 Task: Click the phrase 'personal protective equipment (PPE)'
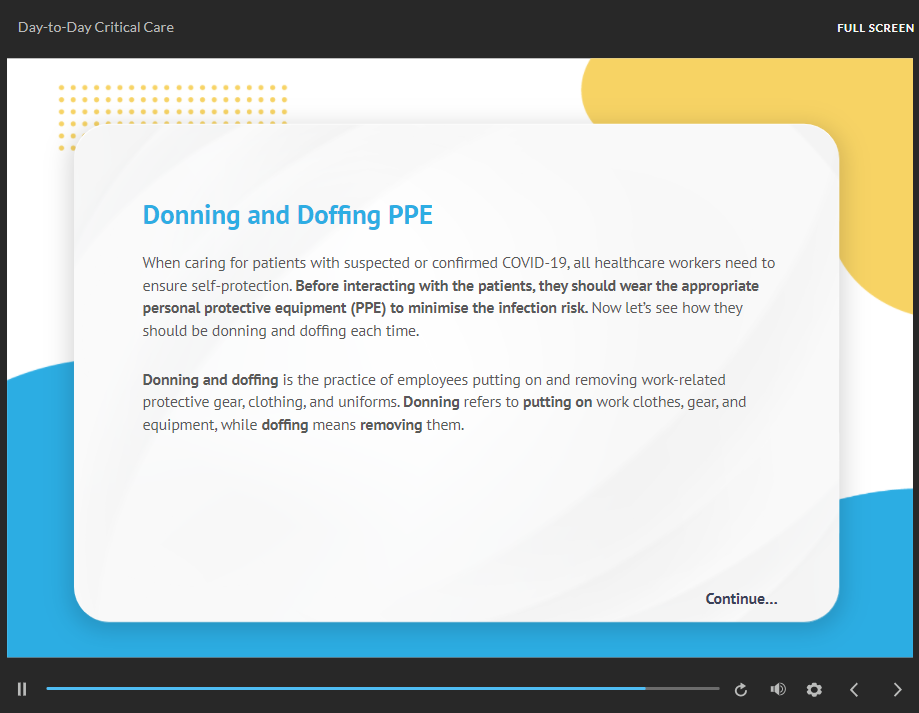[x=264, y=308]
